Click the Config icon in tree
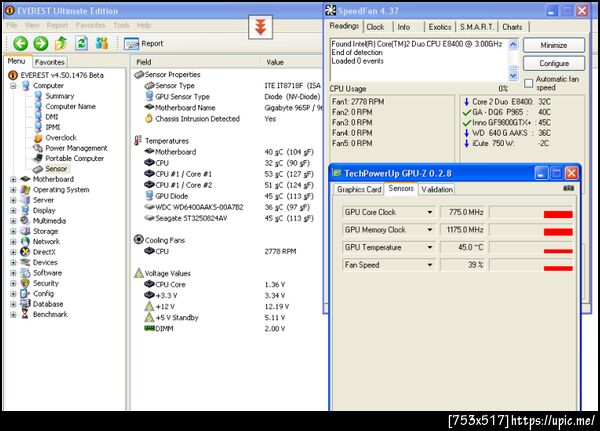The image size is (600, 431). pos(25,294)
